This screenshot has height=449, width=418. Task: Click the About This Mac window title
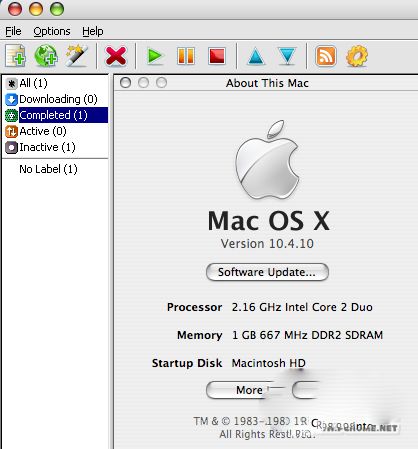(267, 83)
